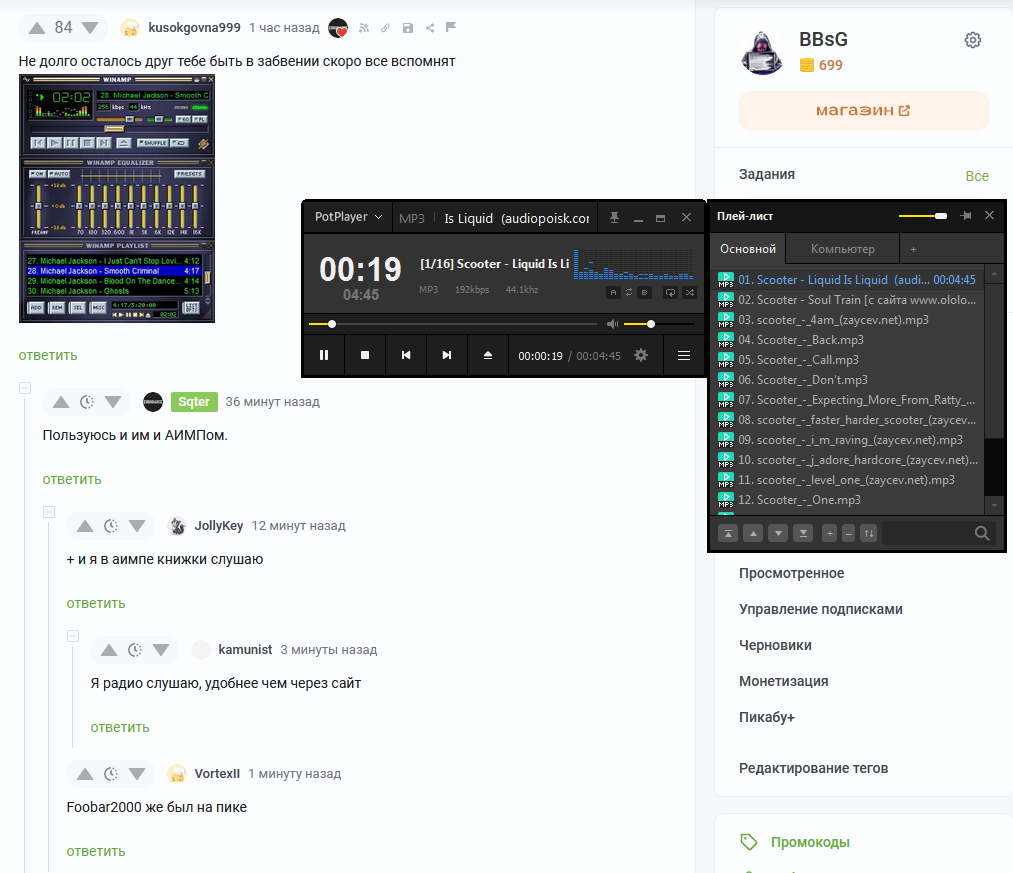Move selected item to top of playlist
This screenshot has height=873, width=1013.
(x=728, y=533)
